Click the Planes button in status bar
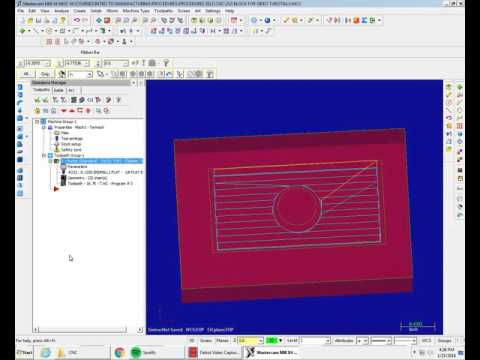The height and width of the screenshot is (360, 480). coord(222,340)
